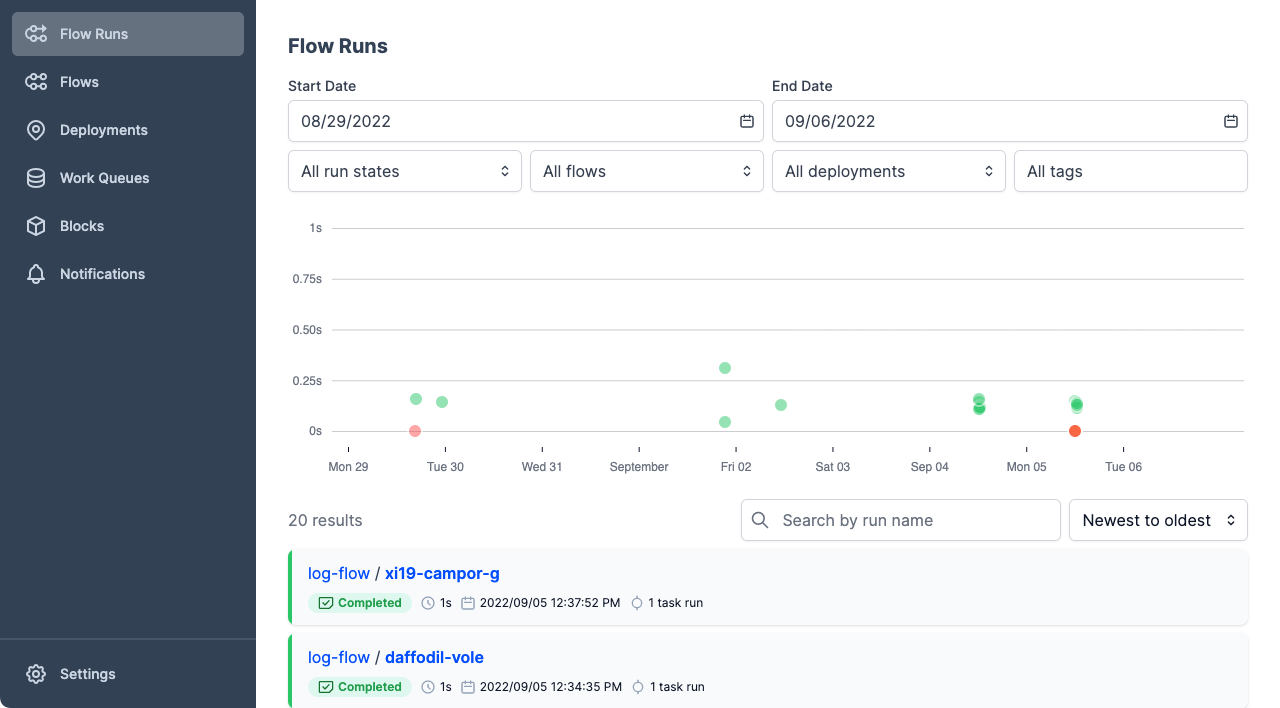Click the clock icon in the daffodil-vole row
This screenshot has width=1280, height=708.
coord(428,687)
